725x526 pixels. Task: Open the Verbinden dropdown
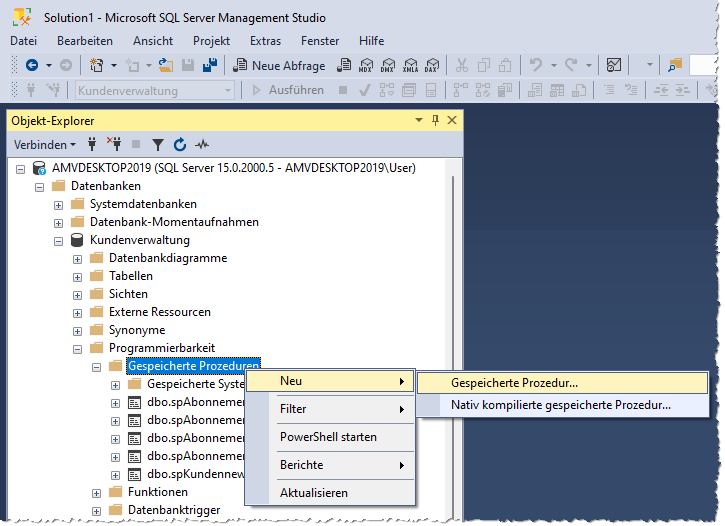pos(45,144)
